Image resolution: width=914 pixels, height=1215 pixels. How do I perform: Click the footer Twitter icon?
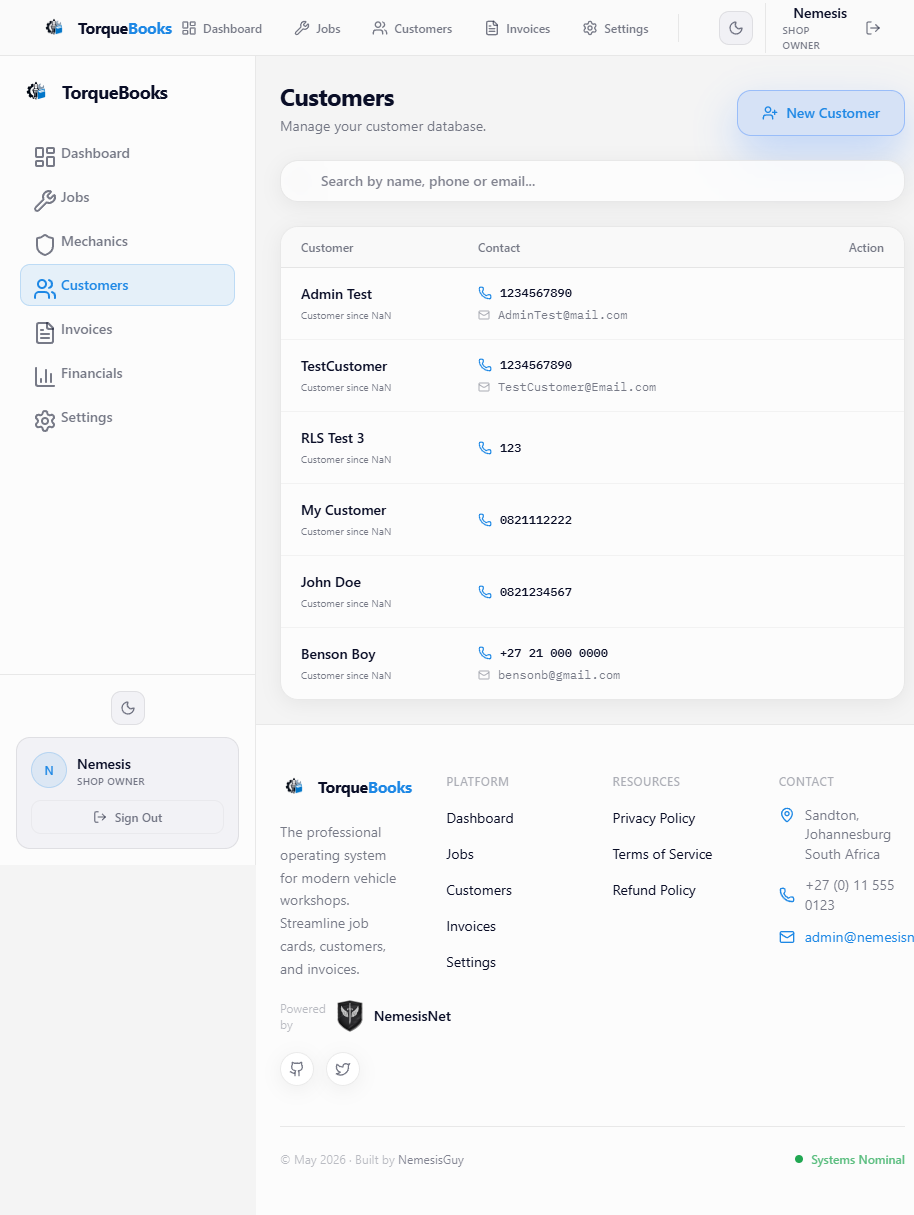point(343,1069)
